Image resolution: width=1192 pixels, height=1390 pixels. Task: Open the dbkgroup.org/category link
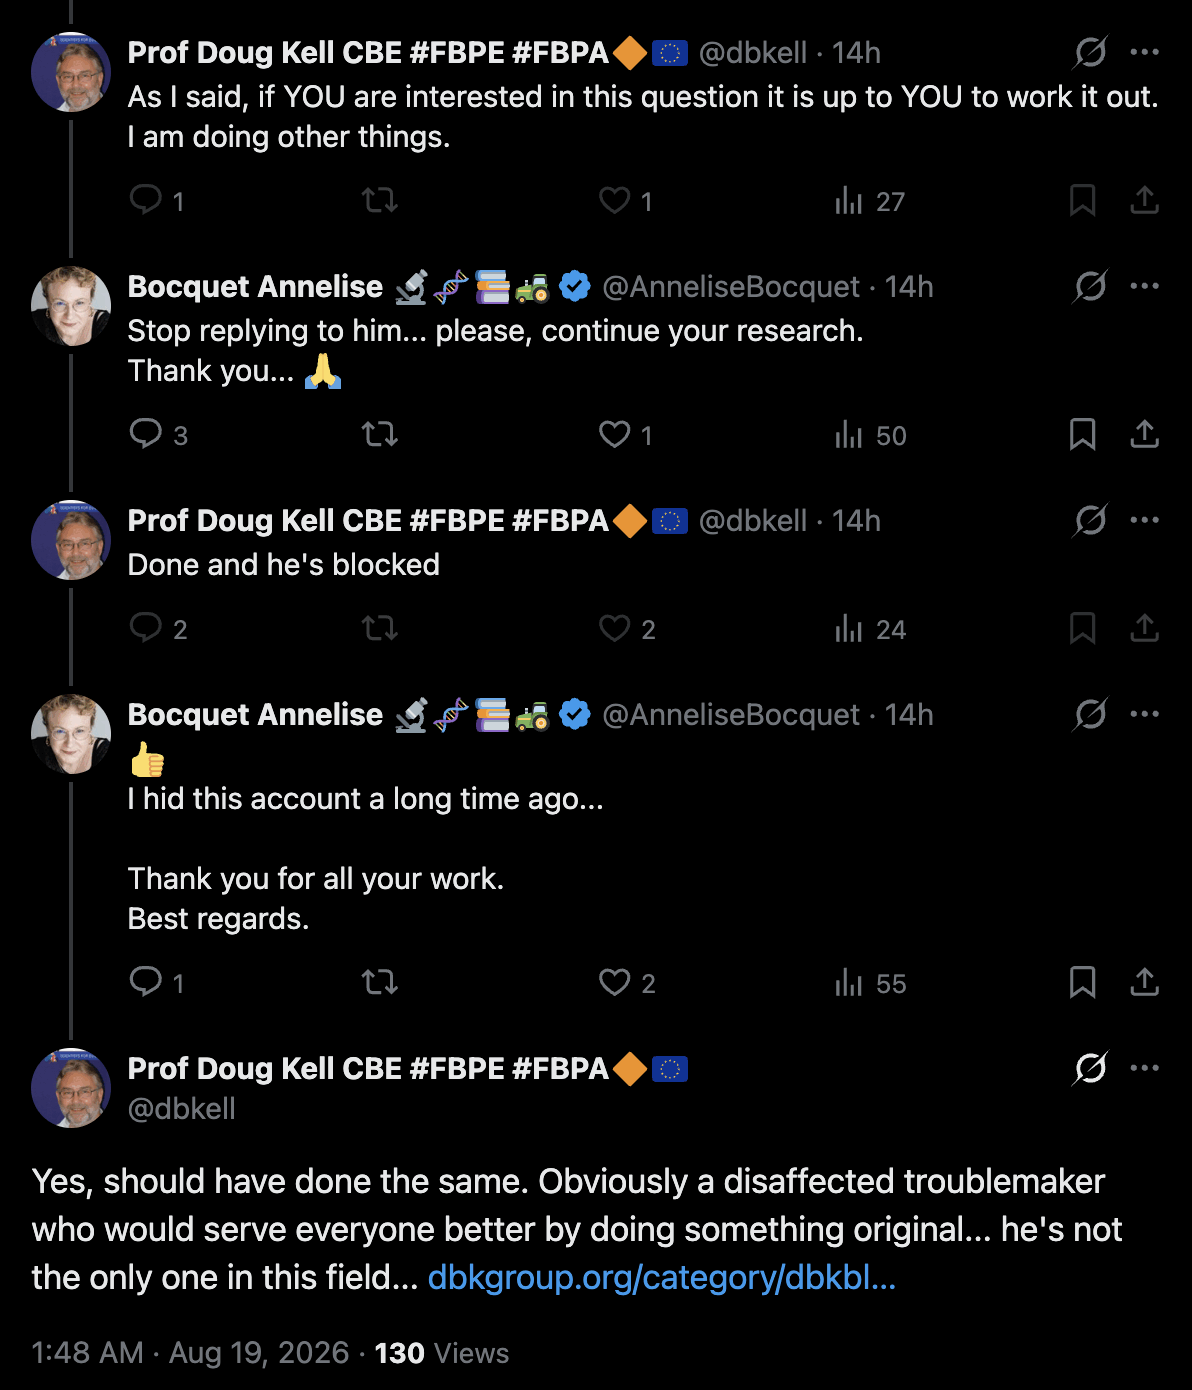pos(661,1277)
